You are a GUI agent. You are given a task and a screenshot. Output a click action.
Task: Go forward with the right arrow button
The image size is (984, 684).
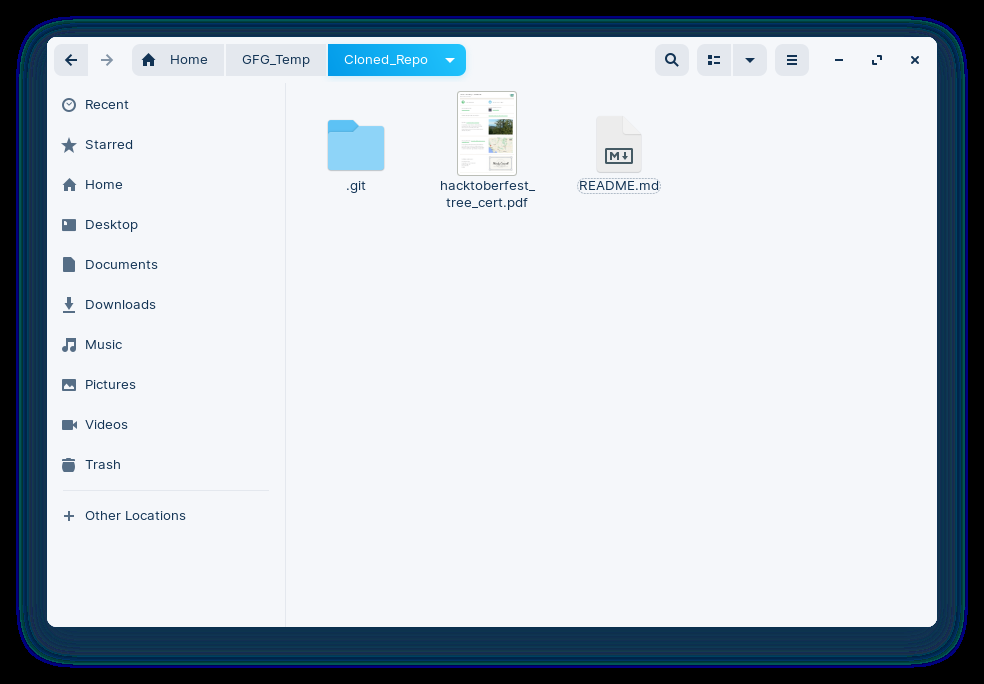point(107,60)
